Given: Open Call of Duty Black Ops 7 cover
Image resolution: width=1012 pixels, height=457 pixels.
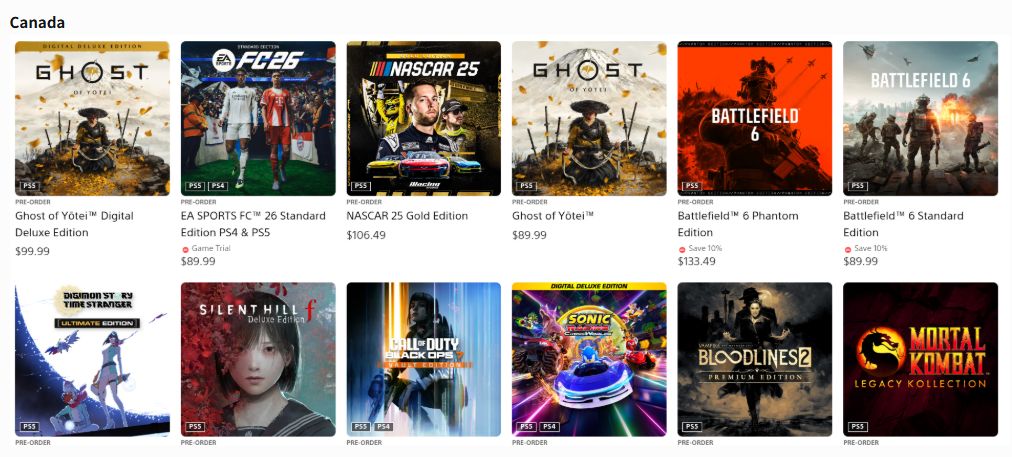Looking at the screenshot, I should (x=423, y=359).
